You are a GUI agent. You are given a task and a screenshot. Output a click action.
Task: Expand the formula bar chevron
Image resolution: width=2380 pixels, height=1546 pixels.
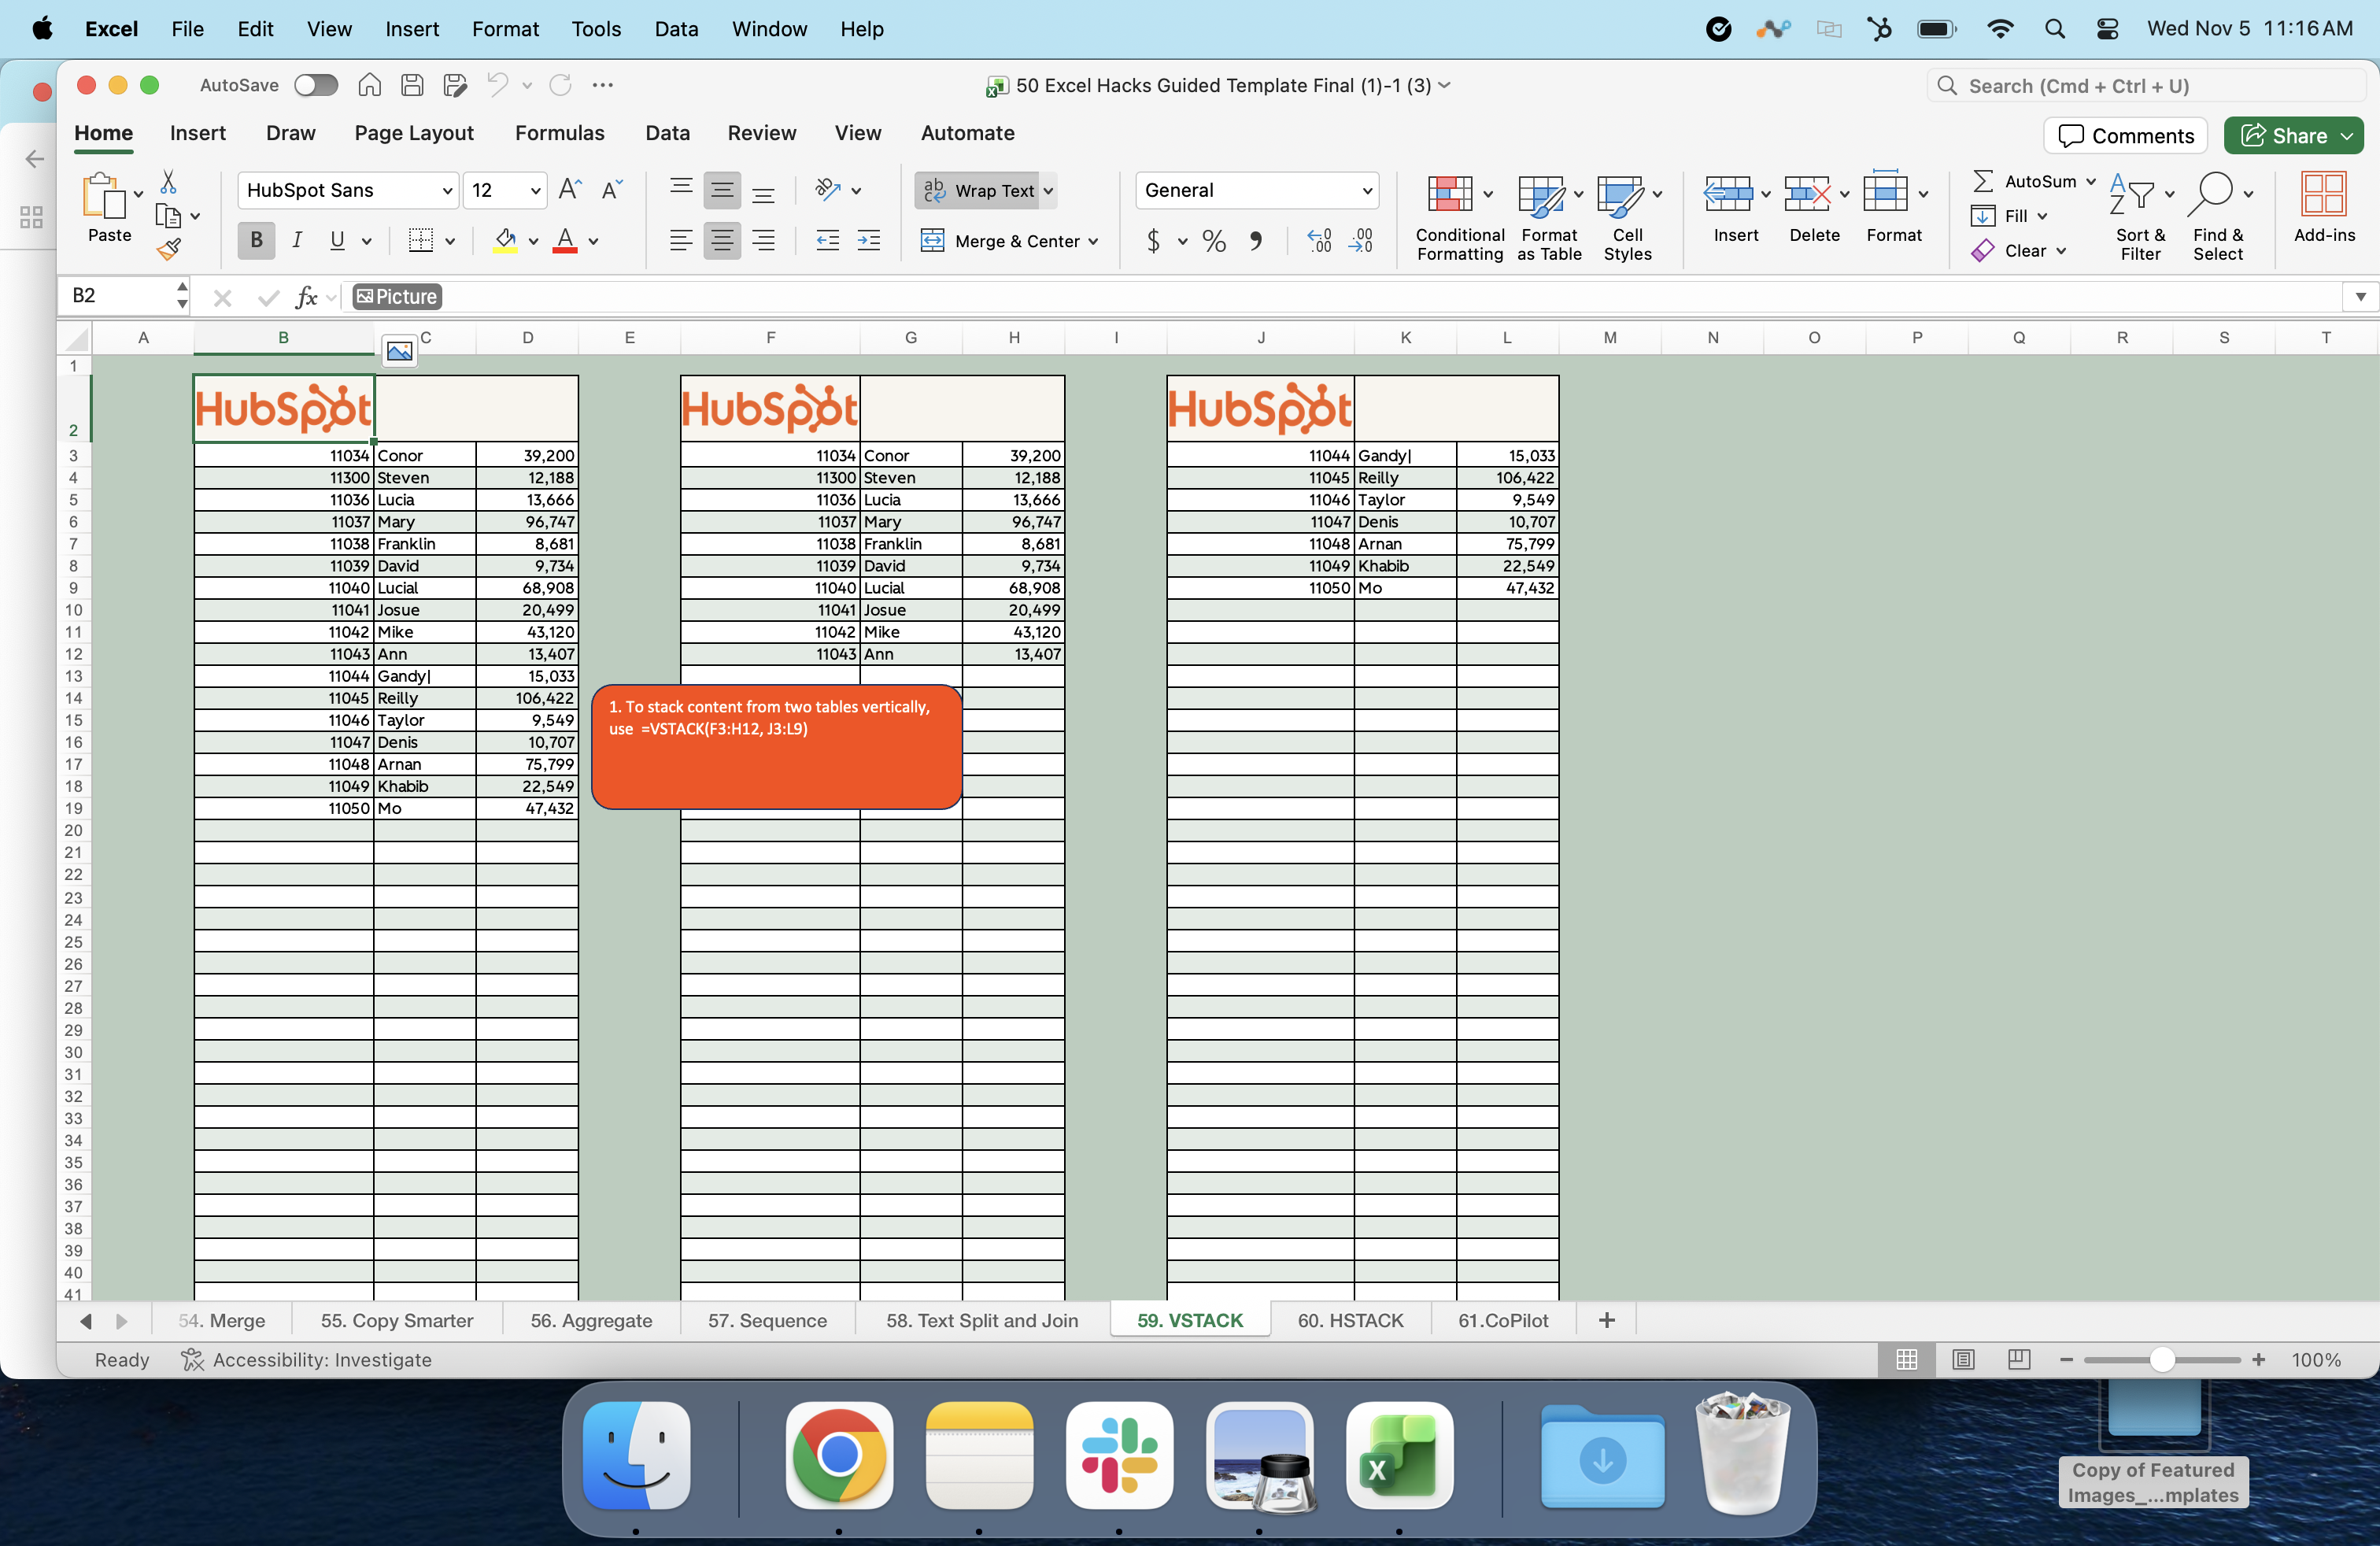click(2360, 296)
